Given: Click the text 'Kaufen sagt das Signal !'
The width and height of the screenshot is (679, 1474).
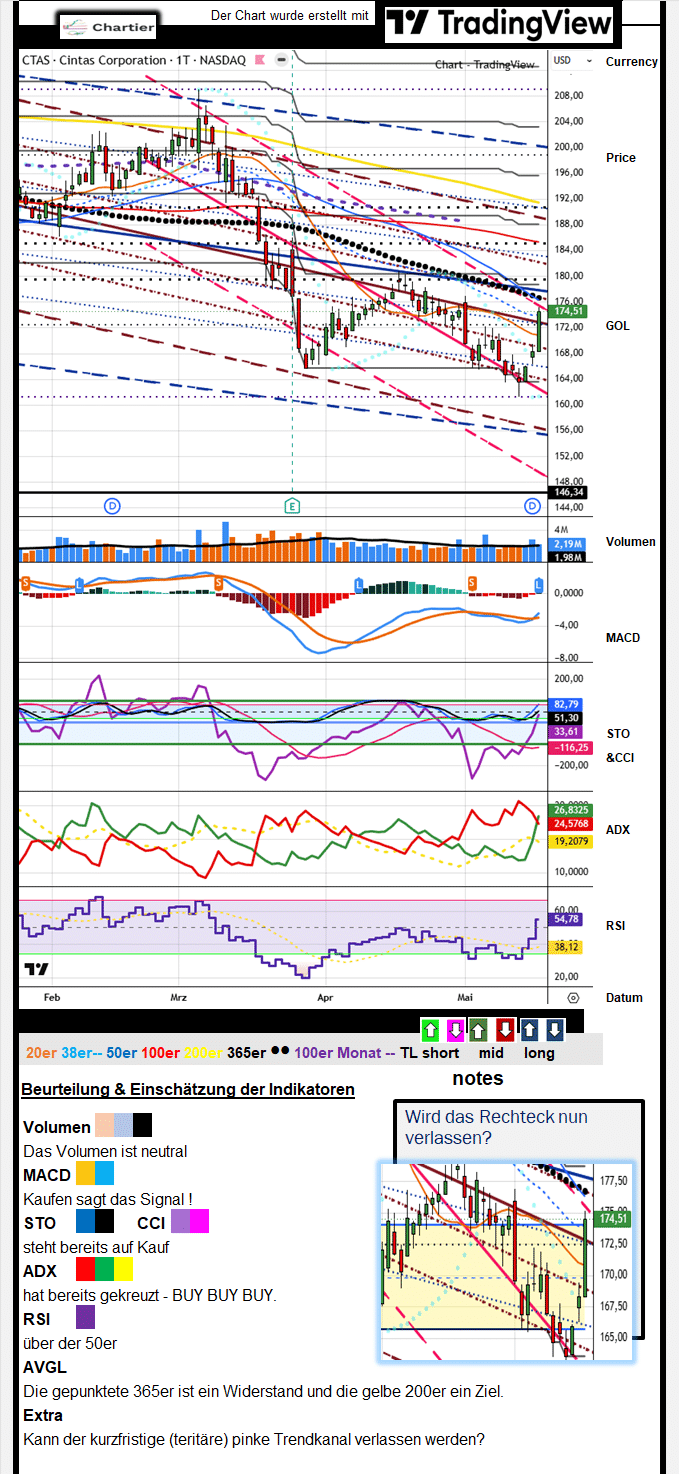Looking at the screenshot, I should (x=107, y=1199).
